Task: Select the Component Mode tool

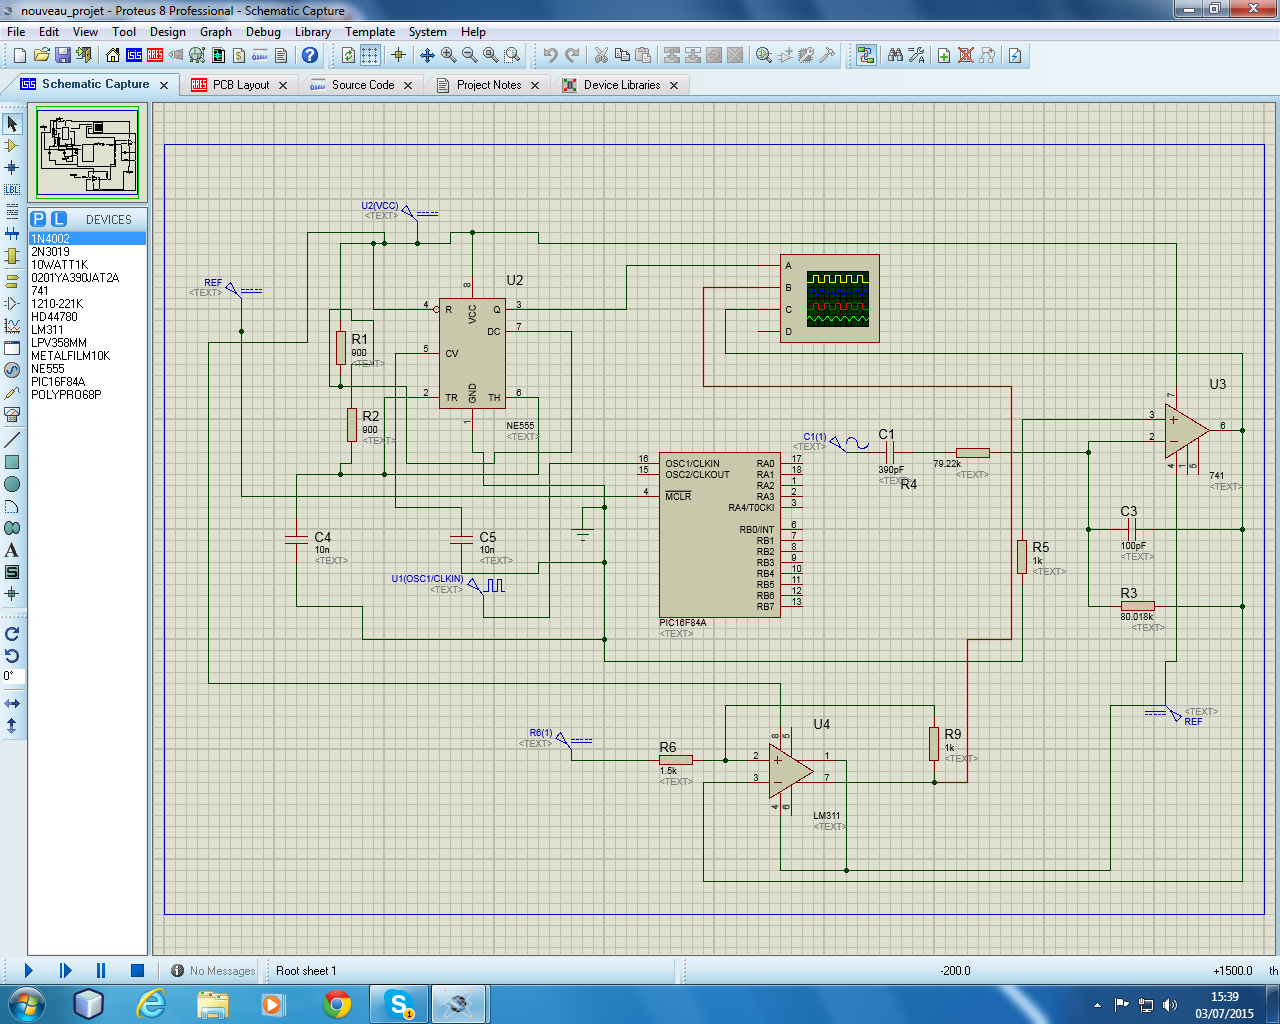Action: click(x=12, y=145)
